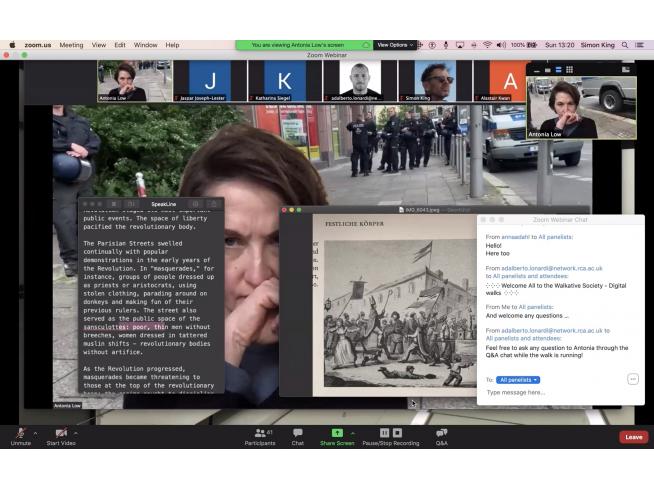654x490 pixels.
Task: Open macOS Spotlight search icon
Action: tap(626, 45)
